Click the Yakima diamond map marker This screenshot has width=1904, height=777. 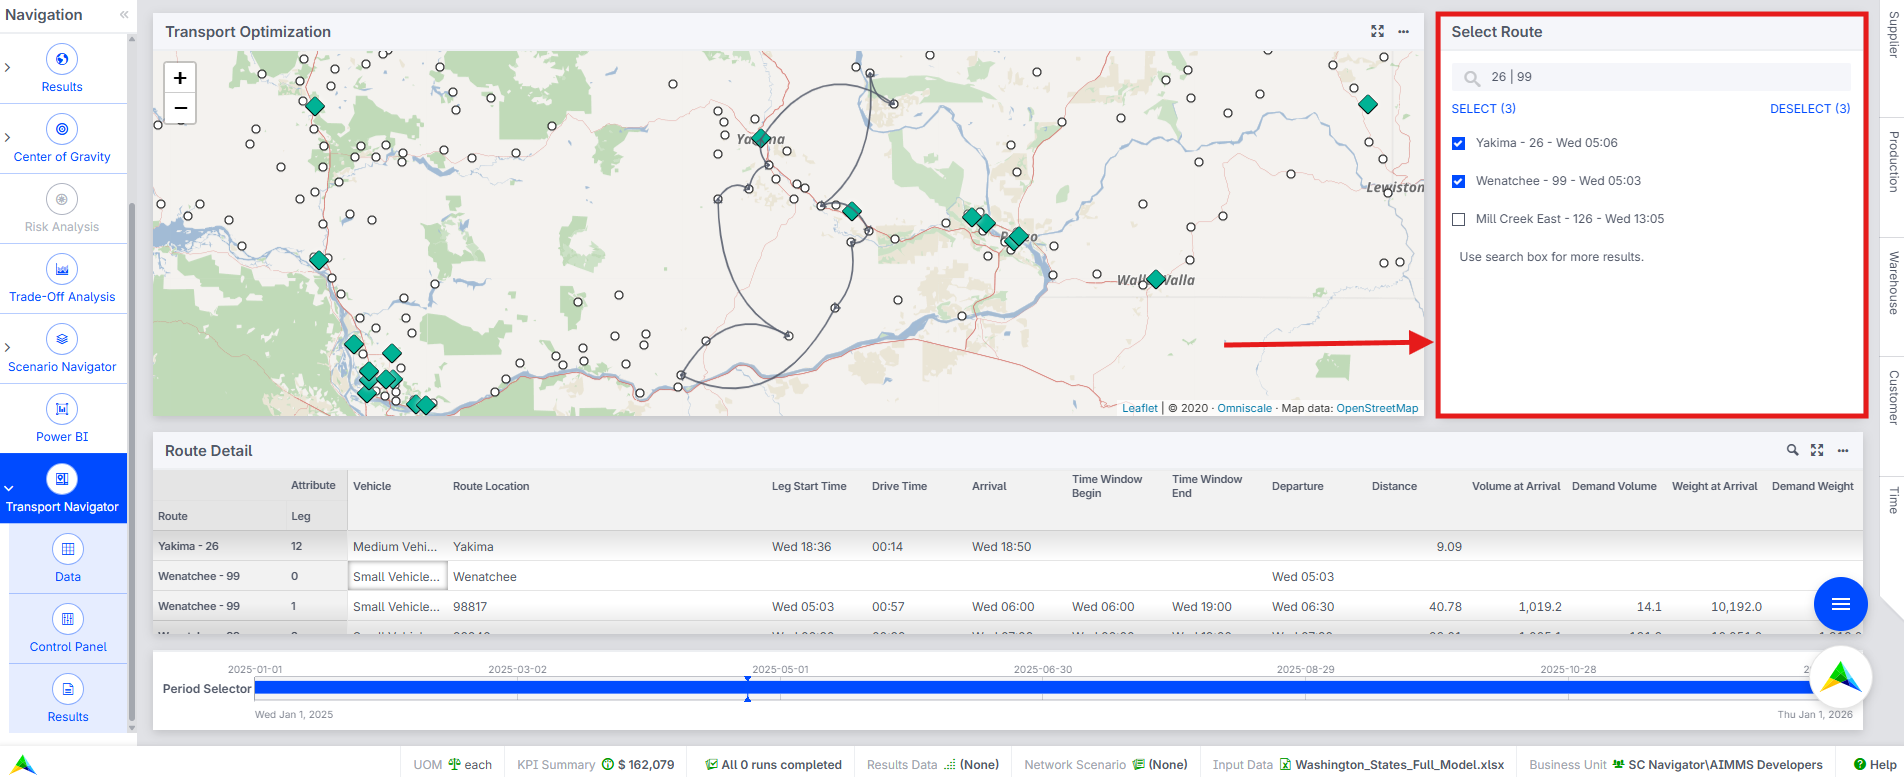pyautogui.click(x=761, y=138)
